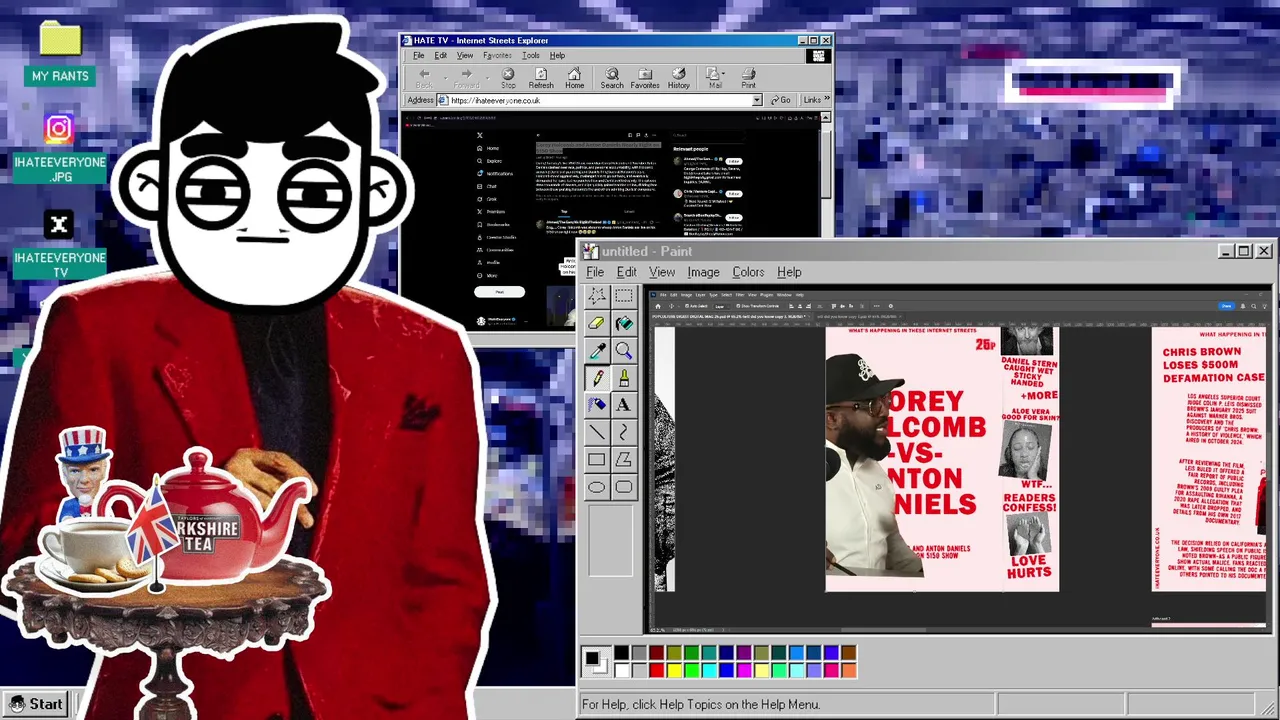
Task: Open Search in the browser toolbar
Action: click(x=612, y=78)
